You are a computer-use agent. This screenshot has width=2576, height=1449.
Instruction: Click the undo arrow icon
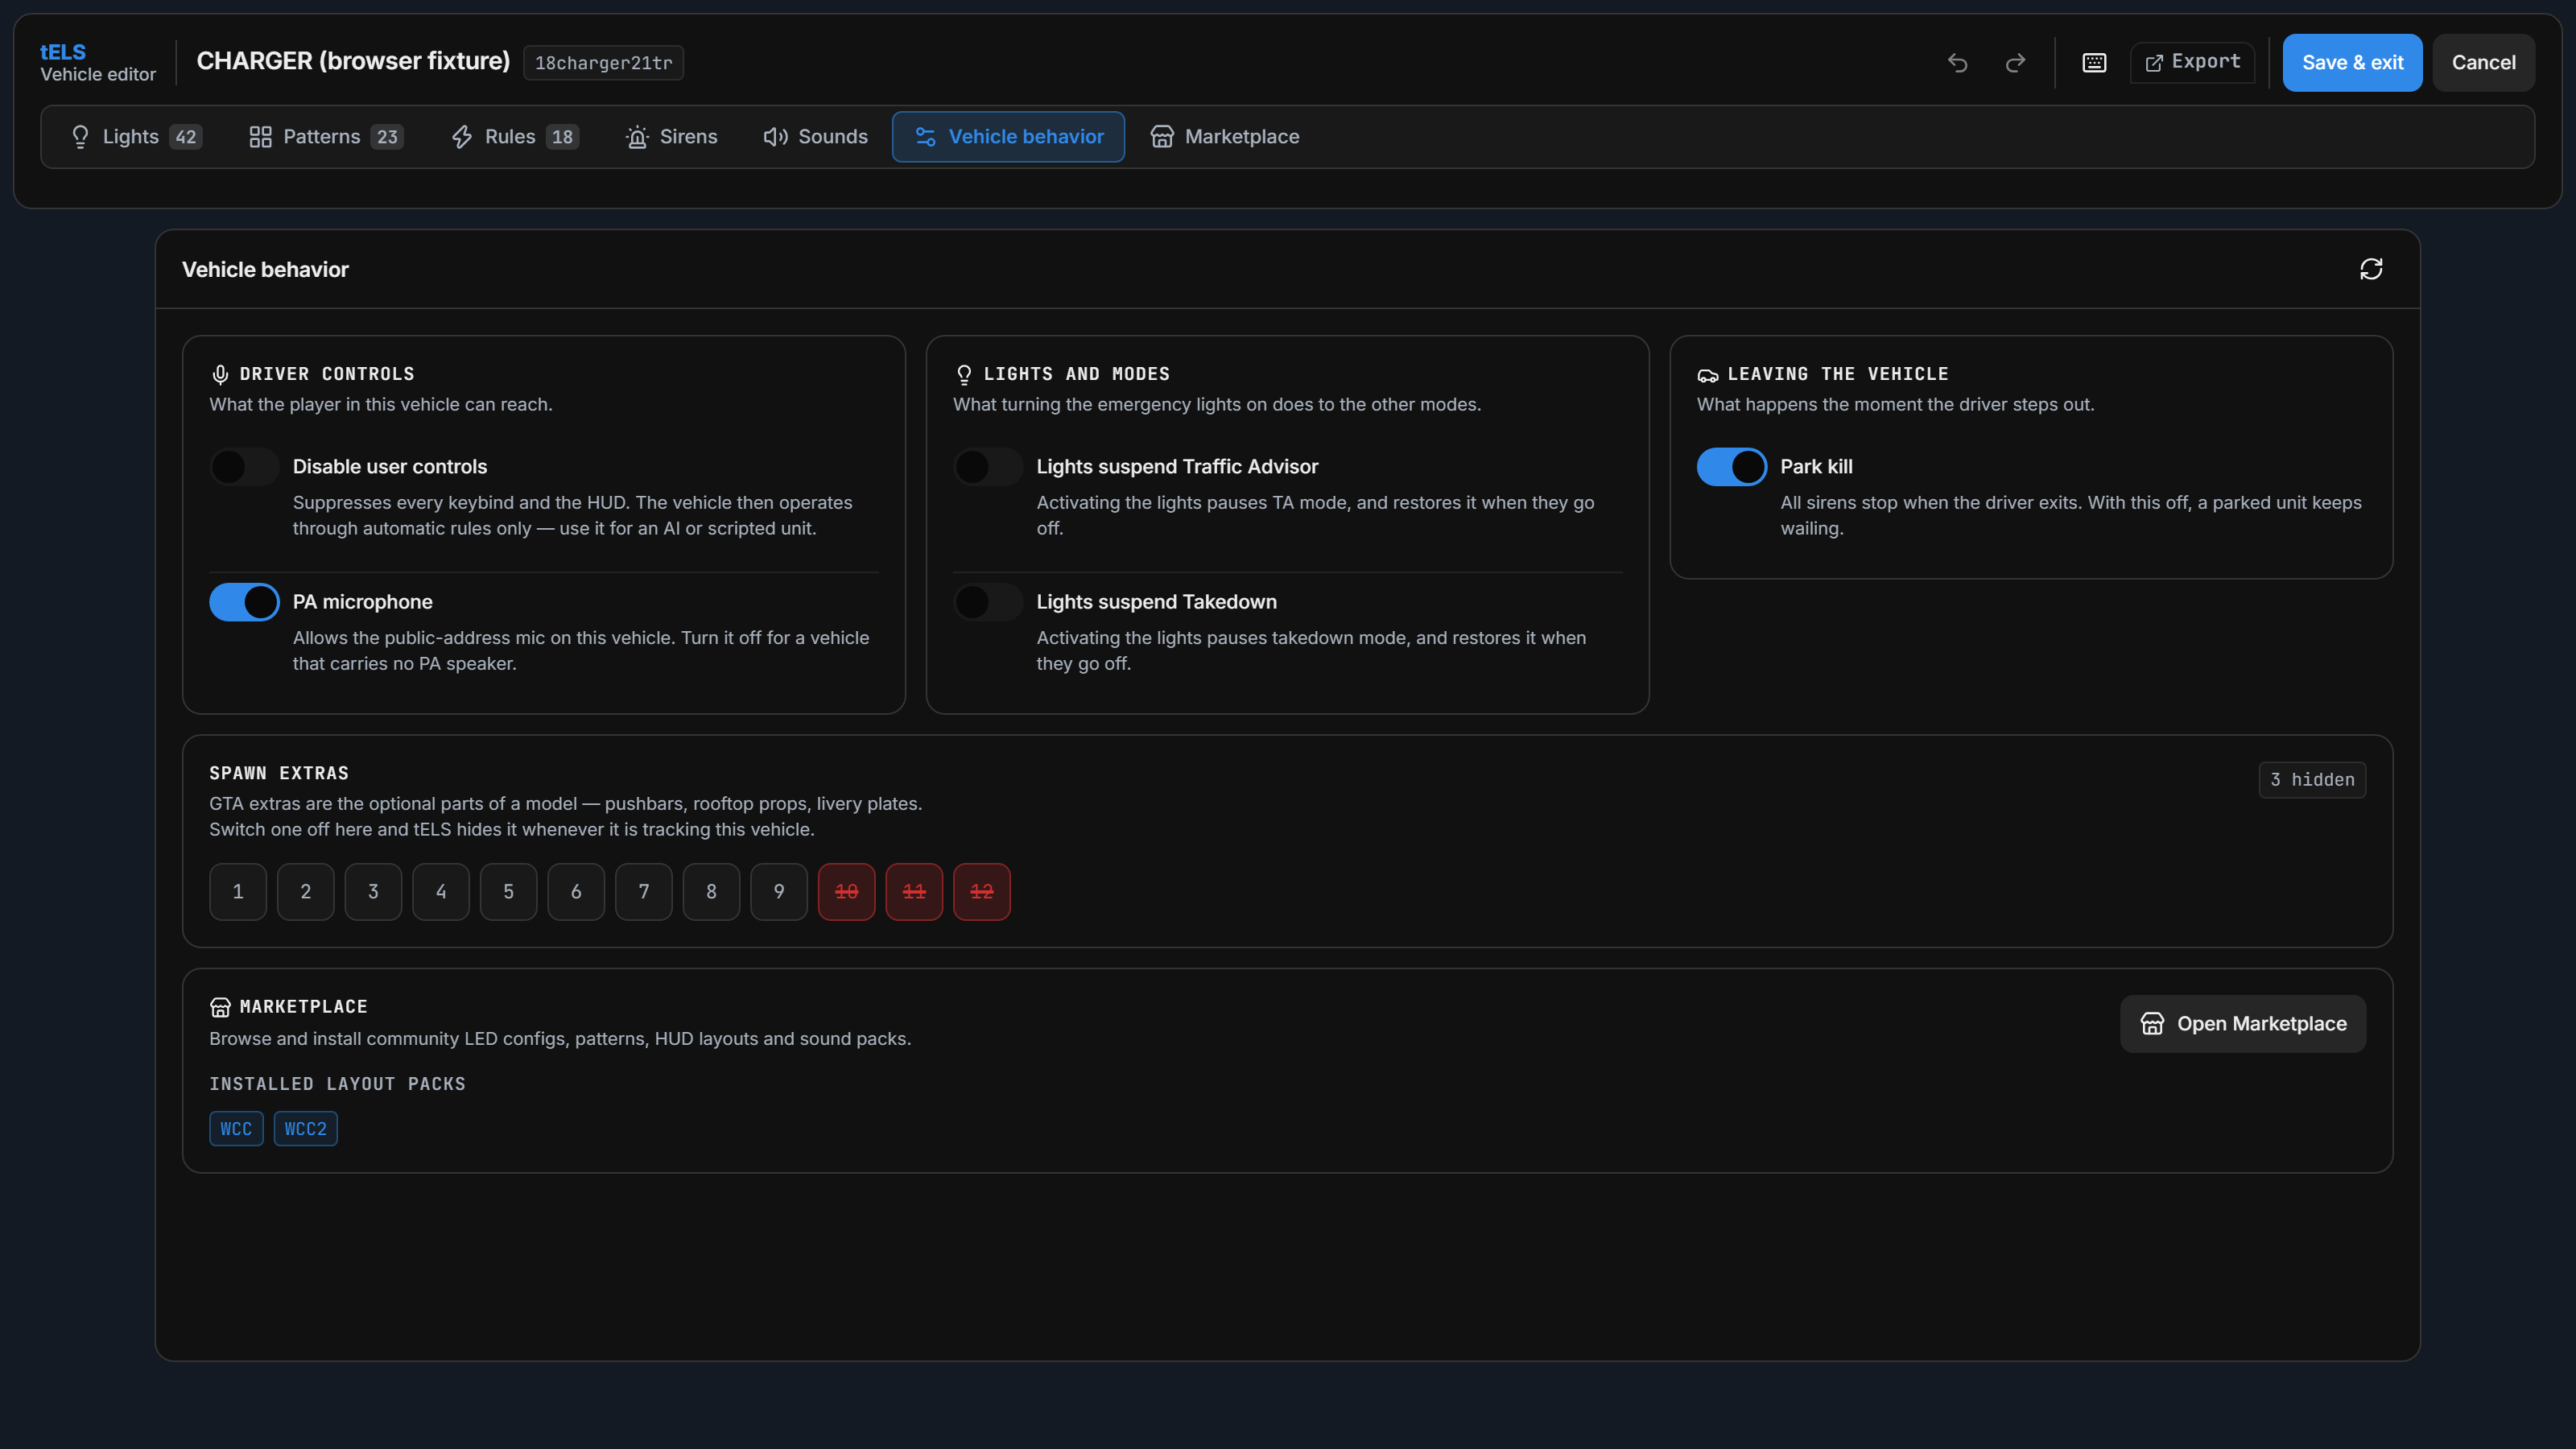point(1957,63)
